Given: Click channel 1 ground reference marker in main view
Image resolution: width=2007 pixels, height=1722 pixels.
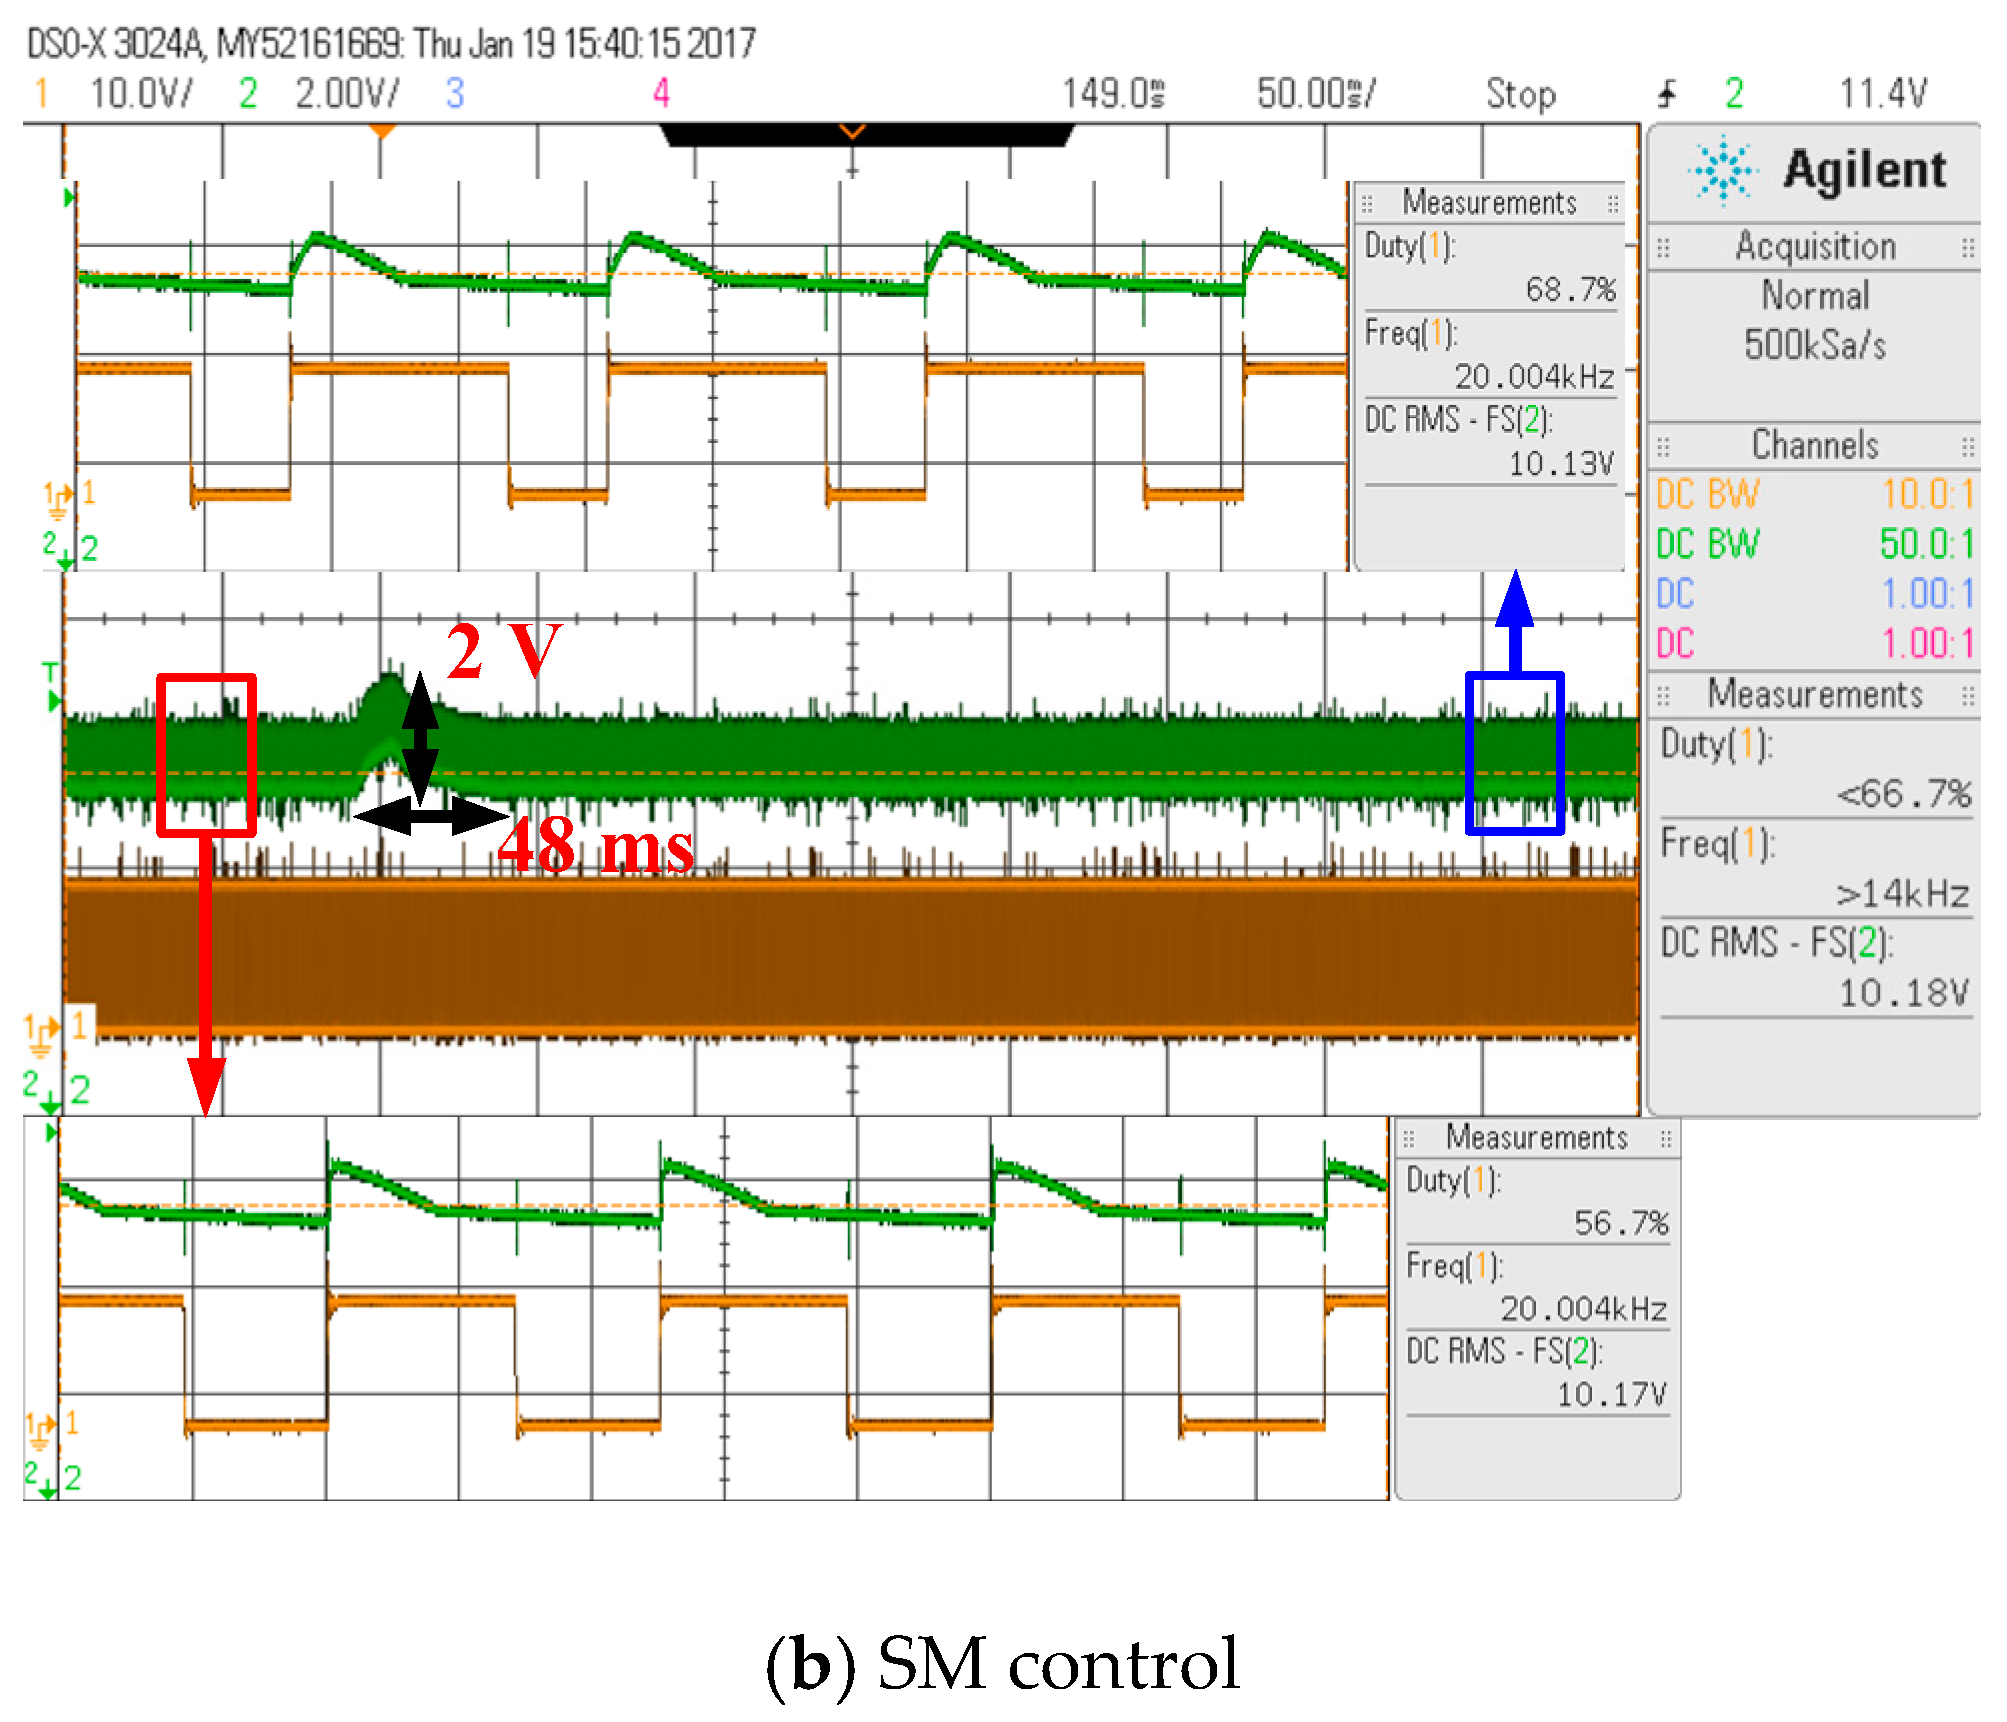Looking at the screenshot, I should 42,1034.
